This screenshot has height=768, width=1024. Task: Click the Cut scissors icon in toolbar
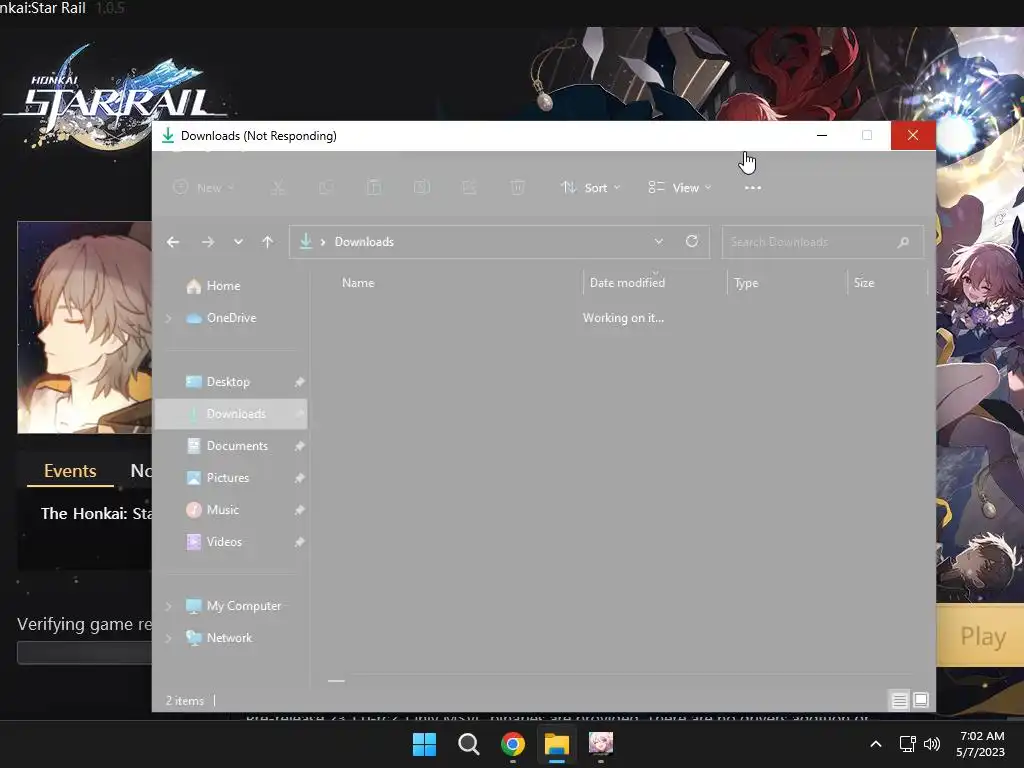(278, 188)
